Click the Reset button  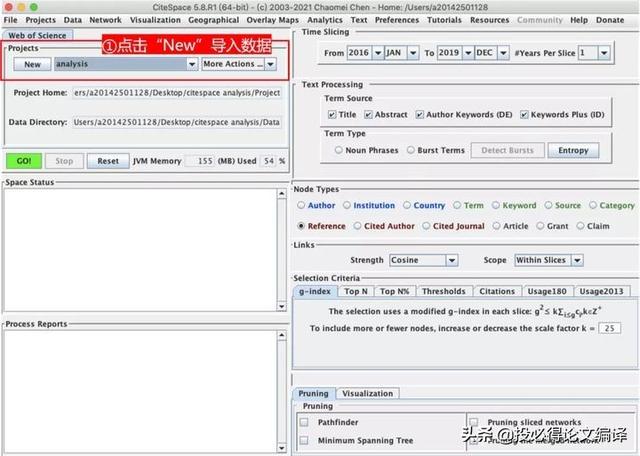coord(108,161)
